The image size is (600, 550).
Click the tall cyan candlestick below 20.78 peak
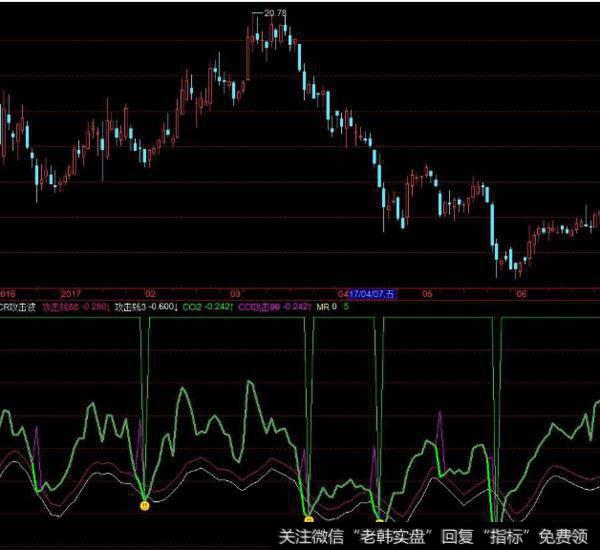[x=299, y=58]
